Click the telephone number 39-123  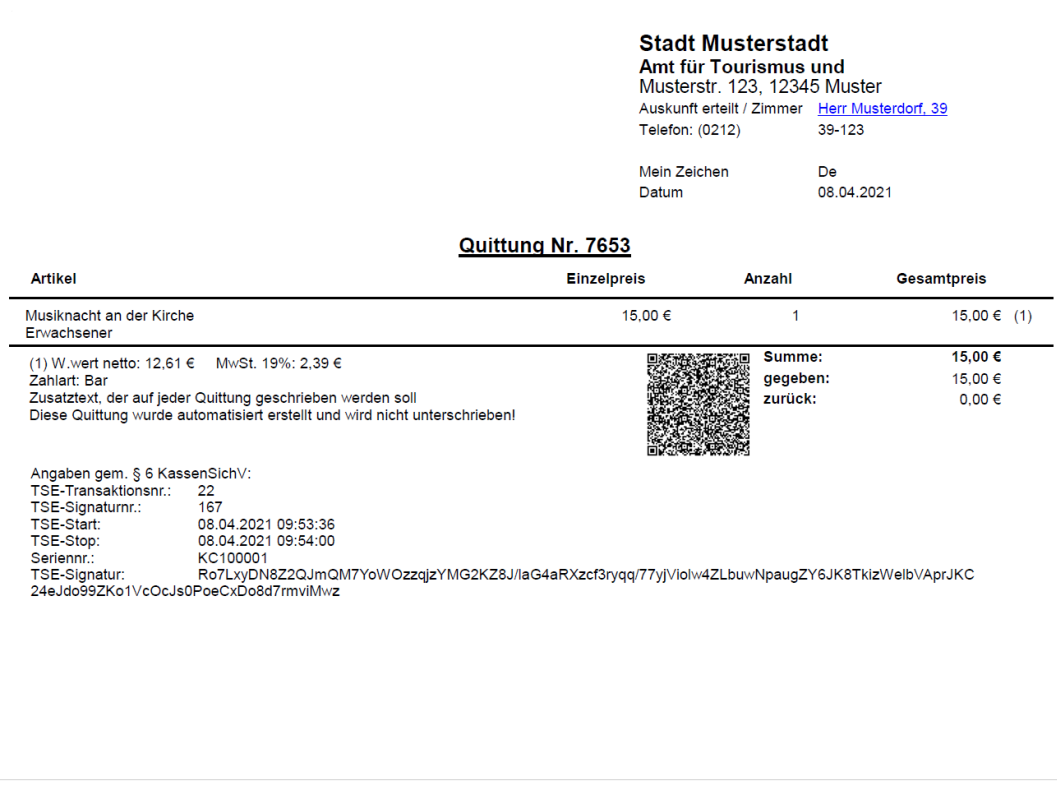[840, 130]
